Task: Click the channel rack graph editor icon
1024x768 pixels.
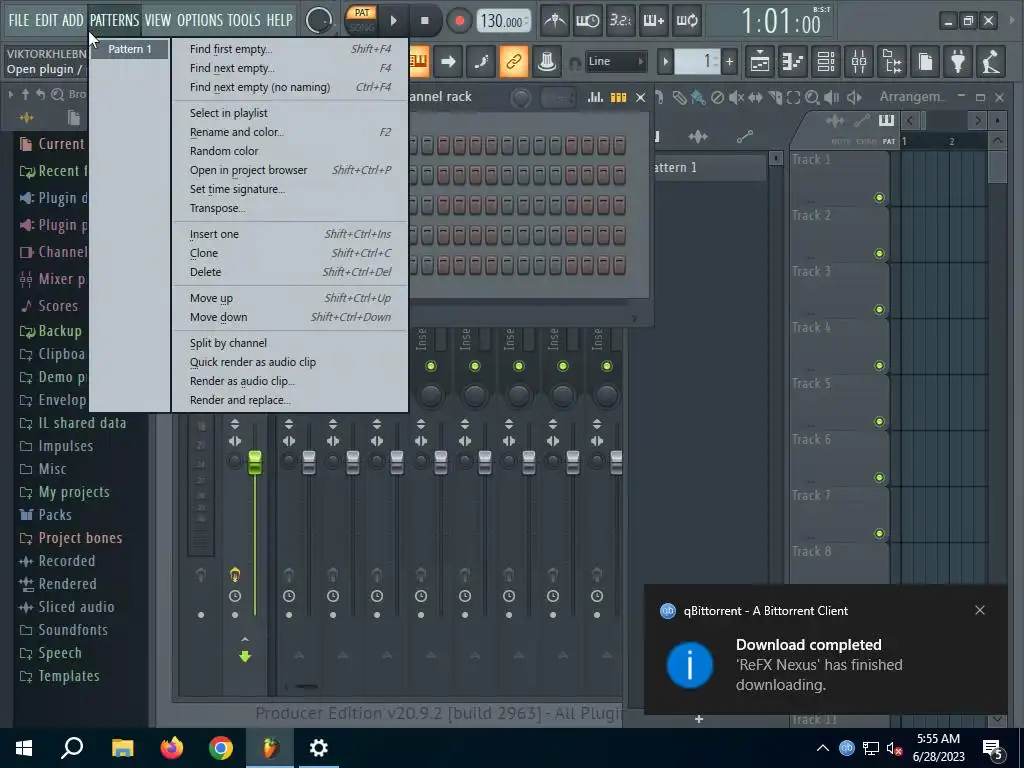Action: 595,97
